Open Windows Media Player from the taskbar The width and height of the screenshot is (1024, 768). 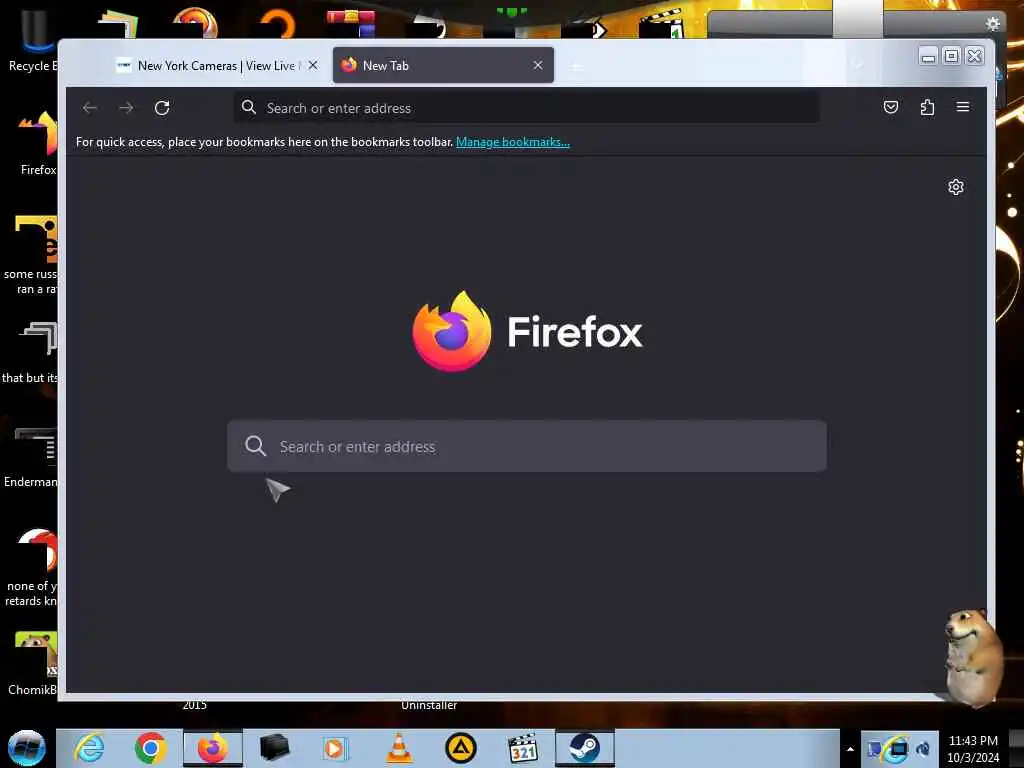(336, 748)
